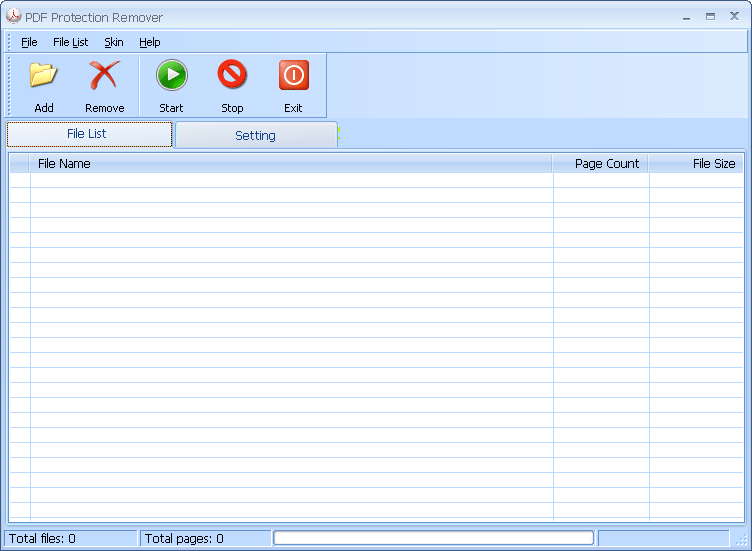Click the red X Remove icon

(104, 75)
